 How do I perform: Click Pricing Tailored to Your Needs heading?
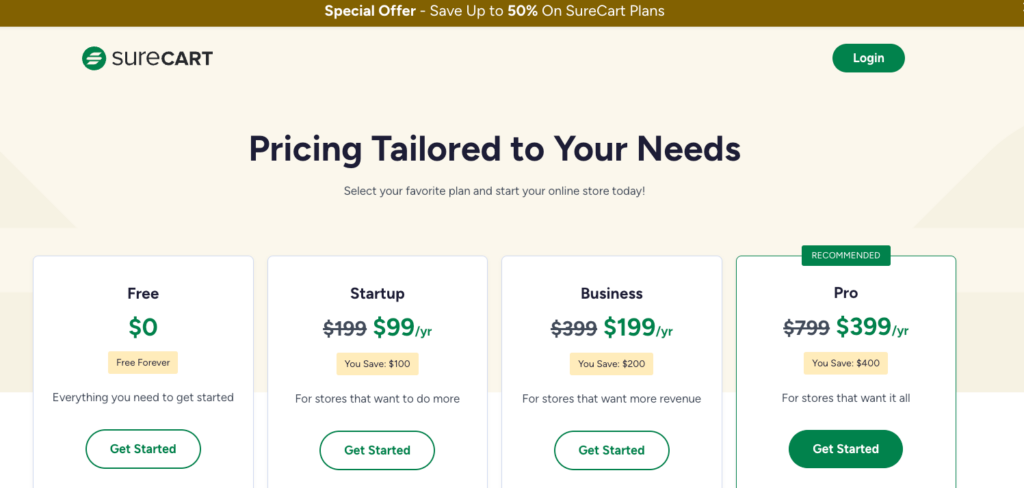pos(494,149)
